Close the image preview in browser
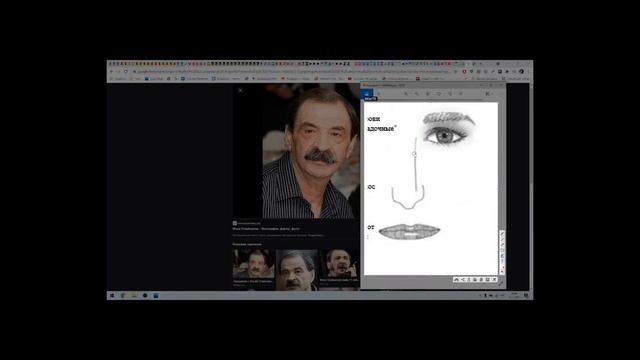 [x=240, y=90]
